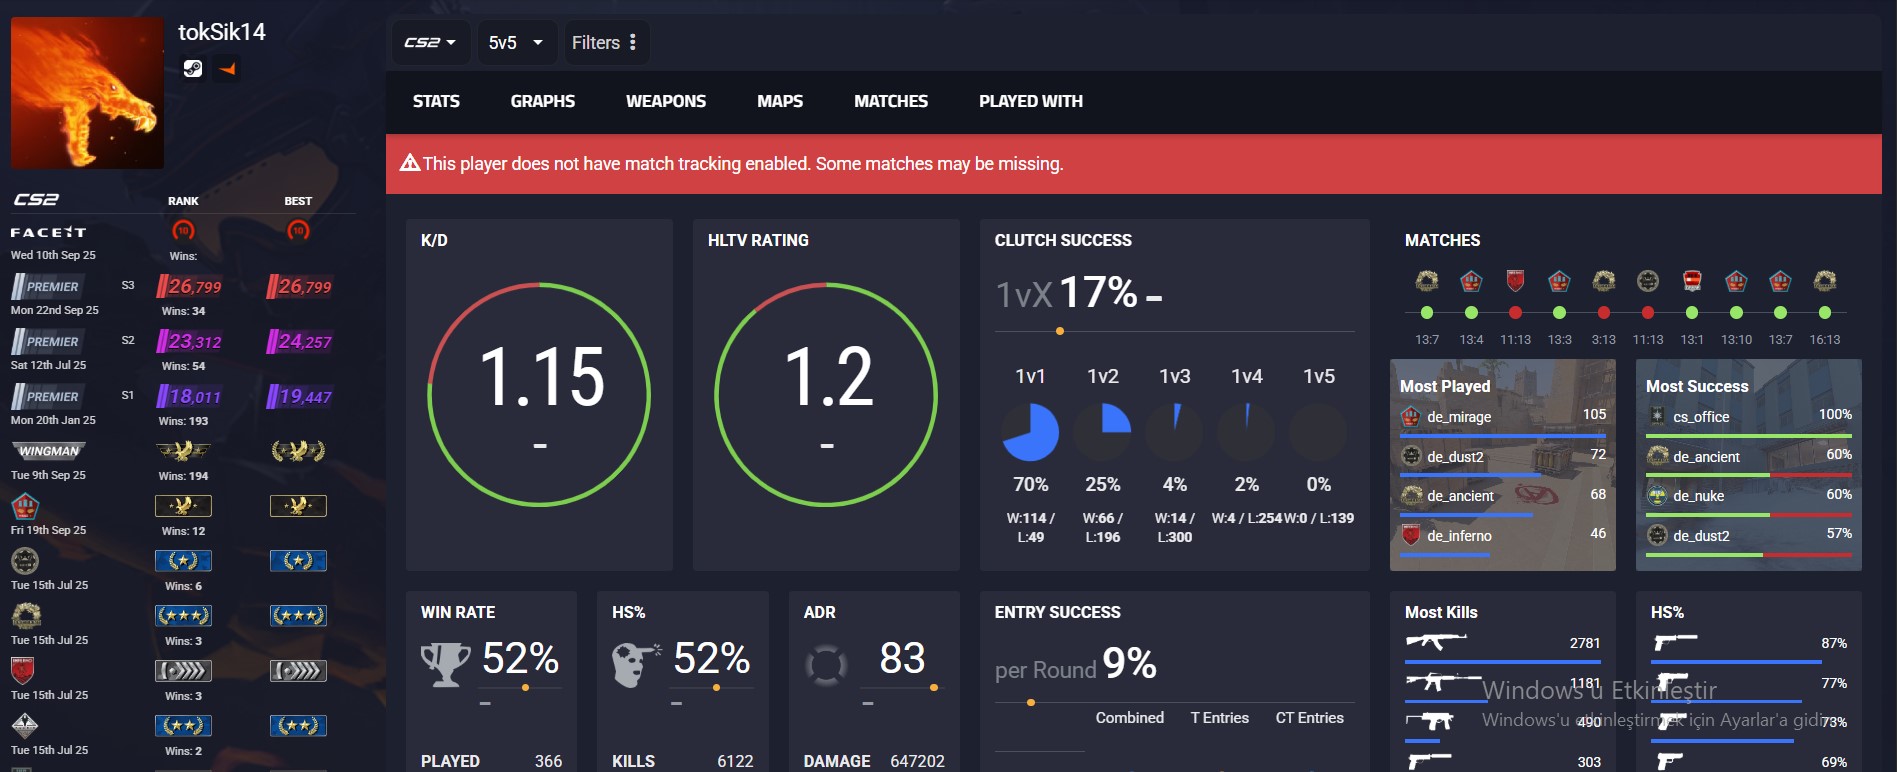The image size is (1897, 772).
Task: Open the Filters menu button
Action: coord(605,42)
